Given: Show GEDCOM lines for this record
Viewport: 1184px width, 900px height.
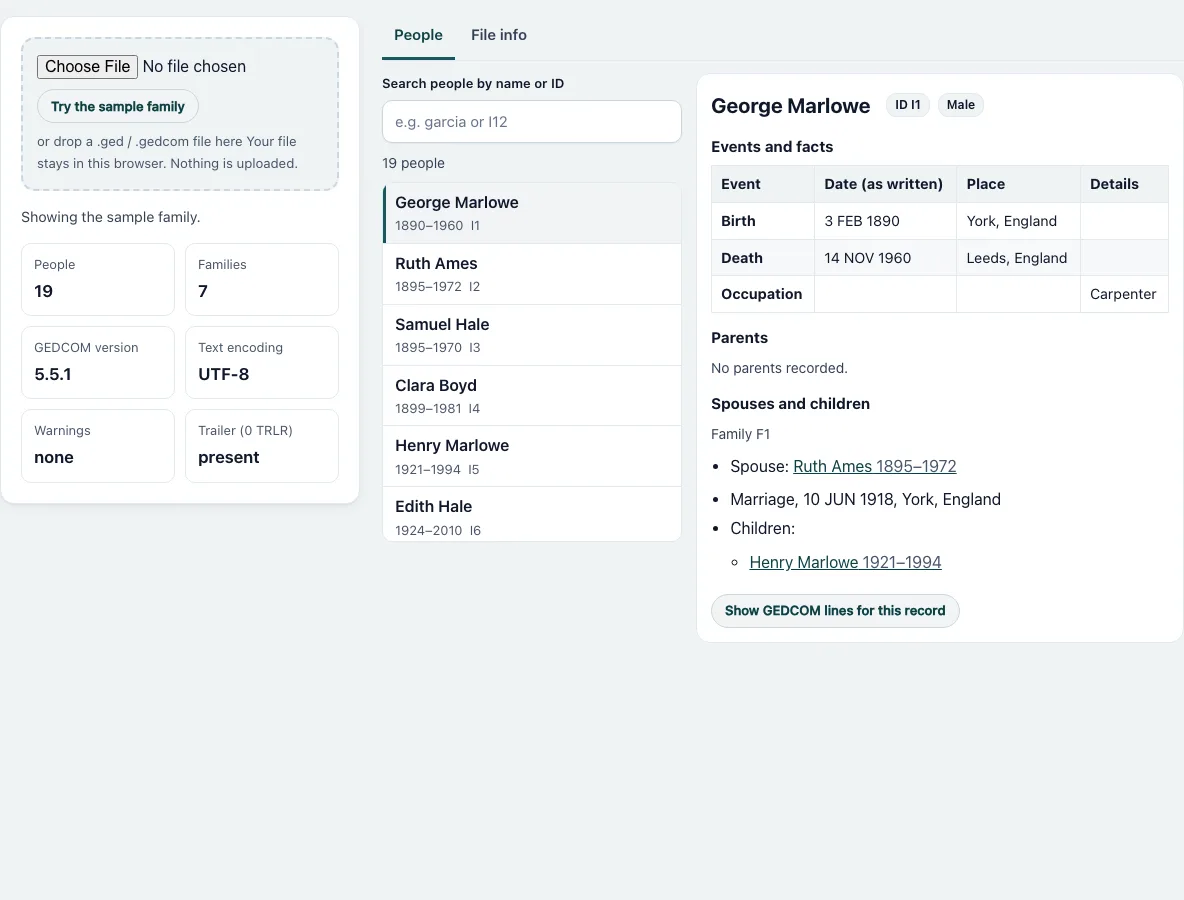Looking at the screenshot, I should [835, 611].
